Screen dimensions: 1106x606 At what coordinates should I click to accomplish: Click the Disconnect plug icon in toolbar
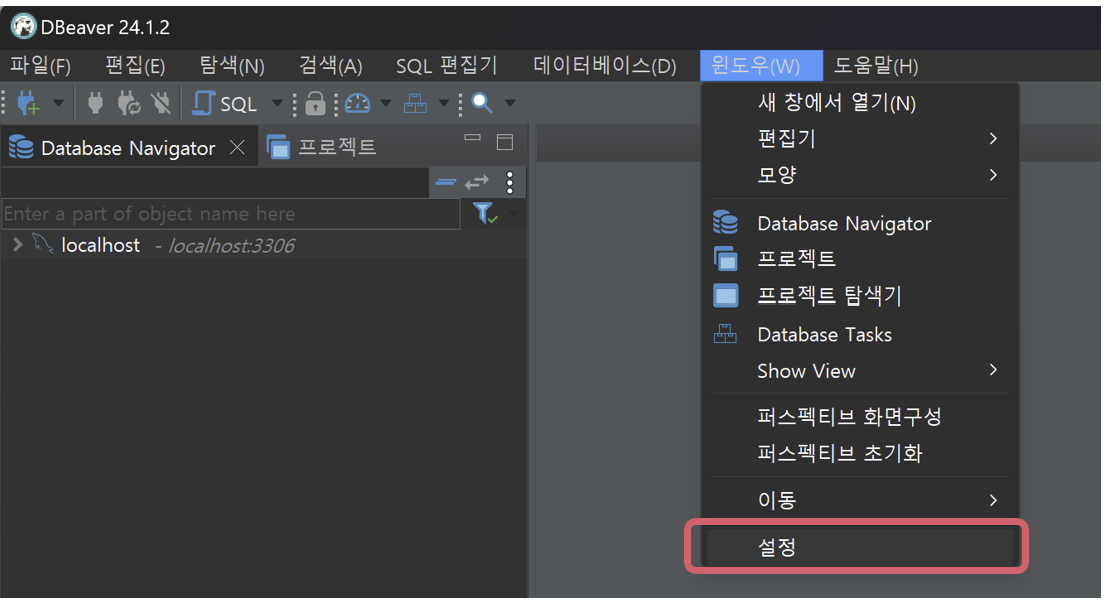[x=161, y=104]
